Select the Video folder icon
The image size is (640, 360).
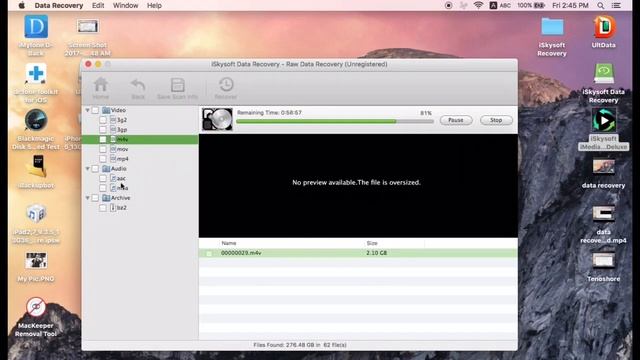[106, 110]
